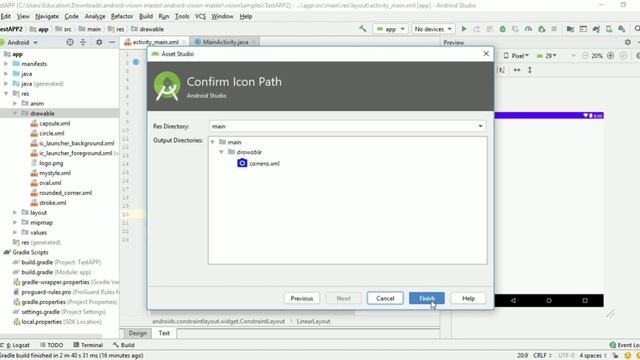Click the Stop toolbar icon
The width and height of the screenshot is (640, 360).
tap(554, 29)
